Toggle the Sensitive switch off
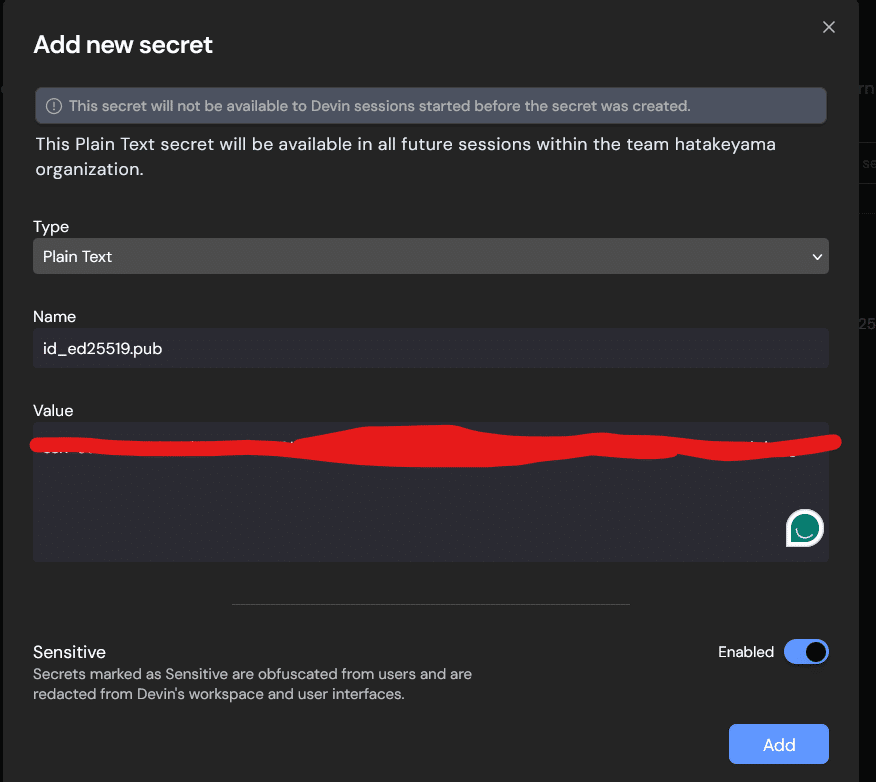876x782 pixels. coord(806,652)
